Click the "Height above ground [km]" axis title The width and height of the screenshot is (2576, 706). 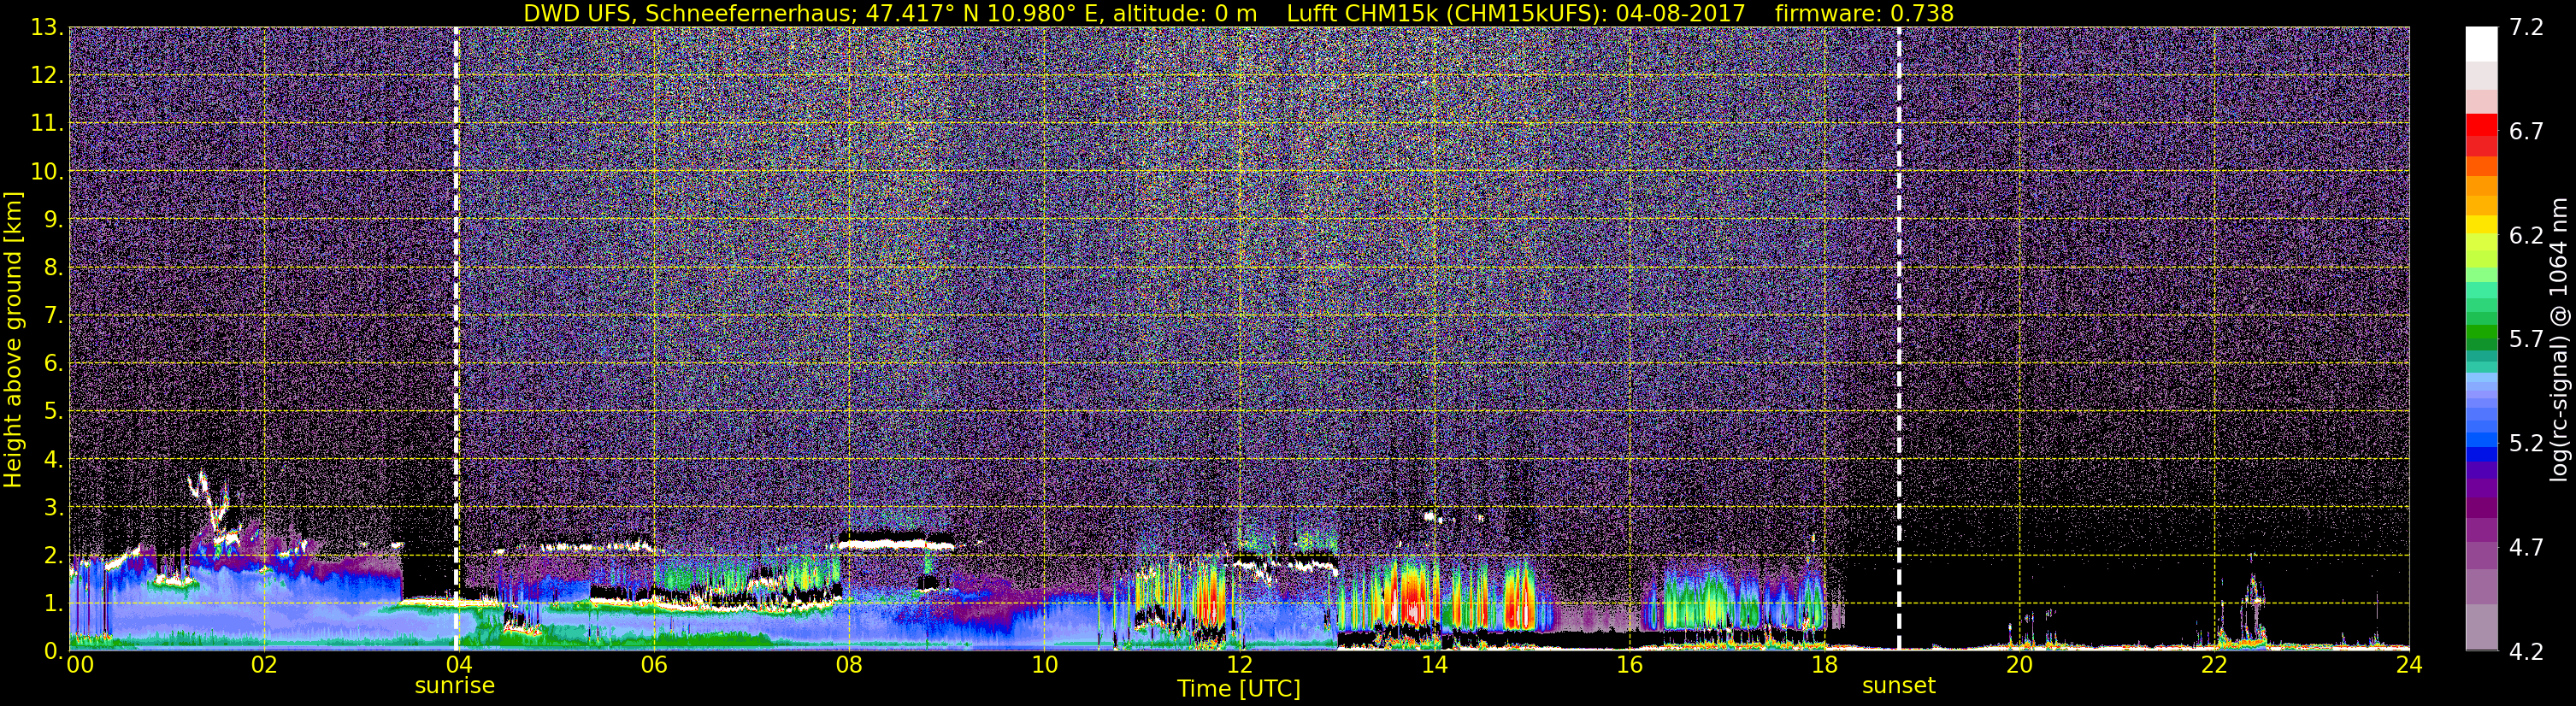coord(13,339)
